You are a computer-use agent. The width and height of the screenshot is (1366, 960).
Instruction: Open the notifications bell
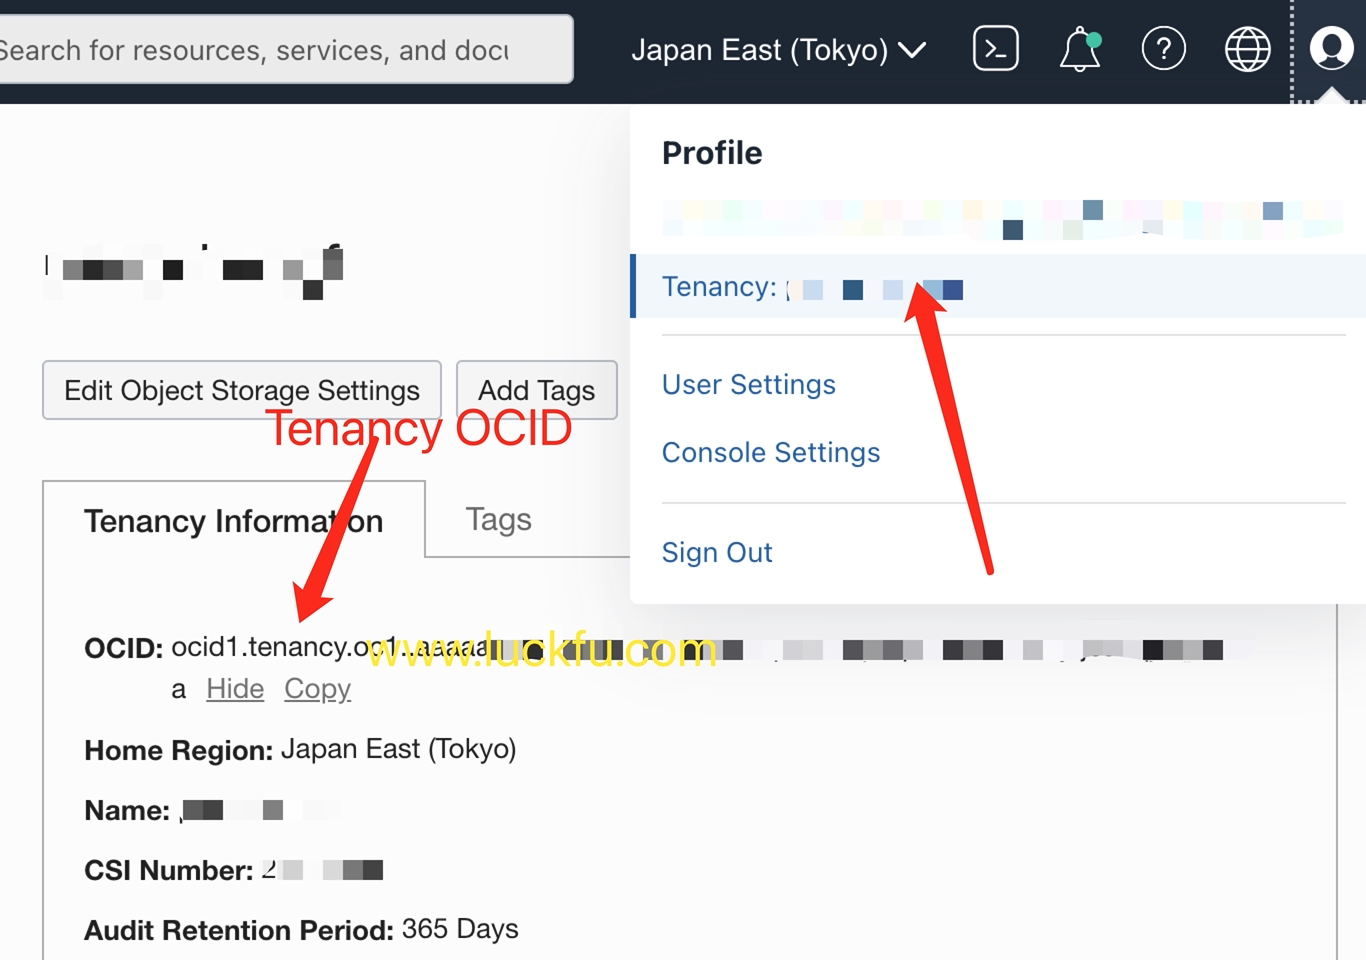(x=1080, y=49)
